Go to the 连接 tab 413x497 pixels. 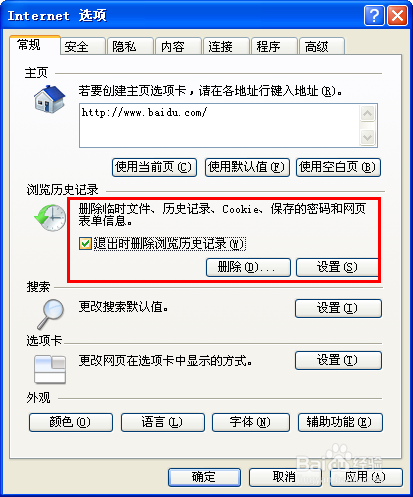226,46
